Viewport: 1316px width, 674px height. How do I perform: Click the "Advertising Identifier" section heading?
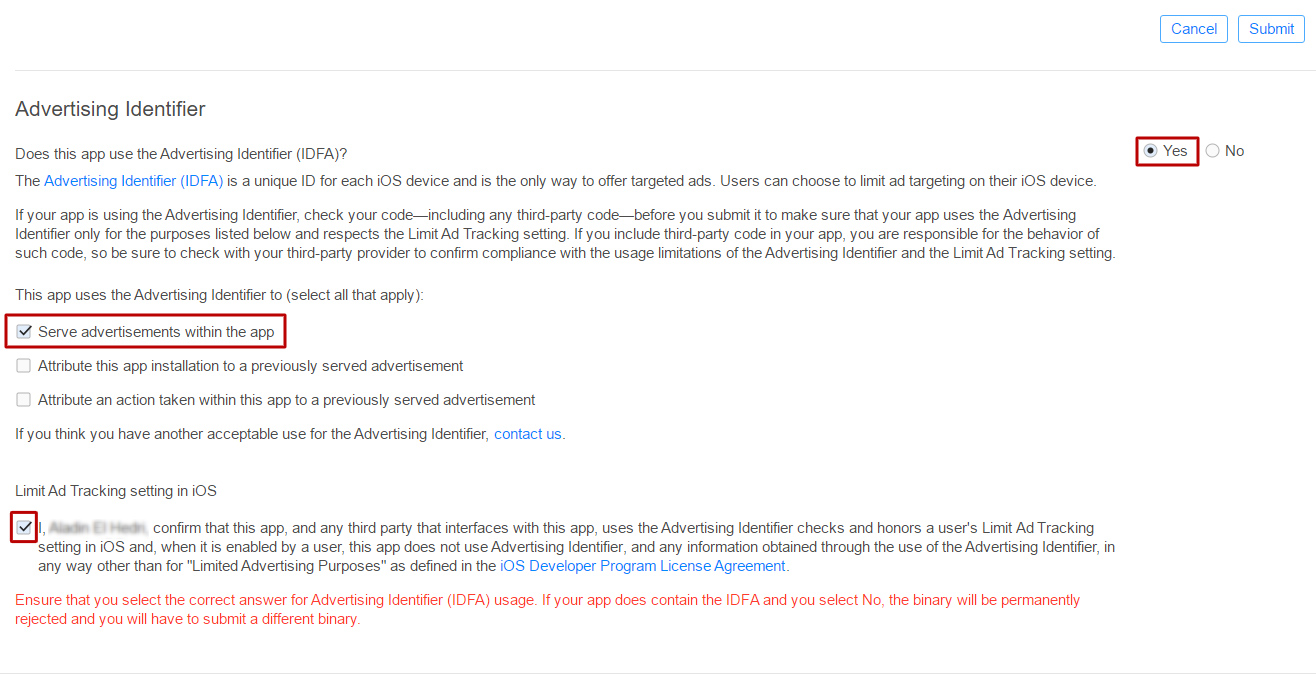tap(110, 109)
